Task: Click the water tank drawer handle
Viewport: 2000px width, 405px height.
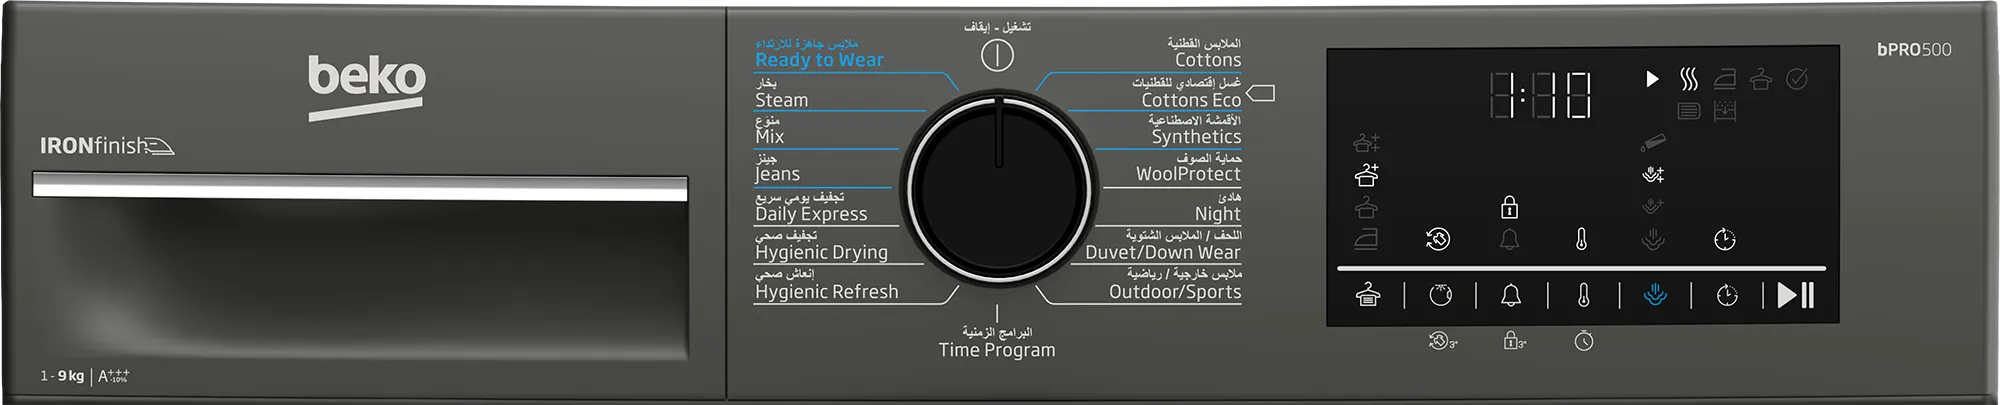Action: [x=360, y=186]
